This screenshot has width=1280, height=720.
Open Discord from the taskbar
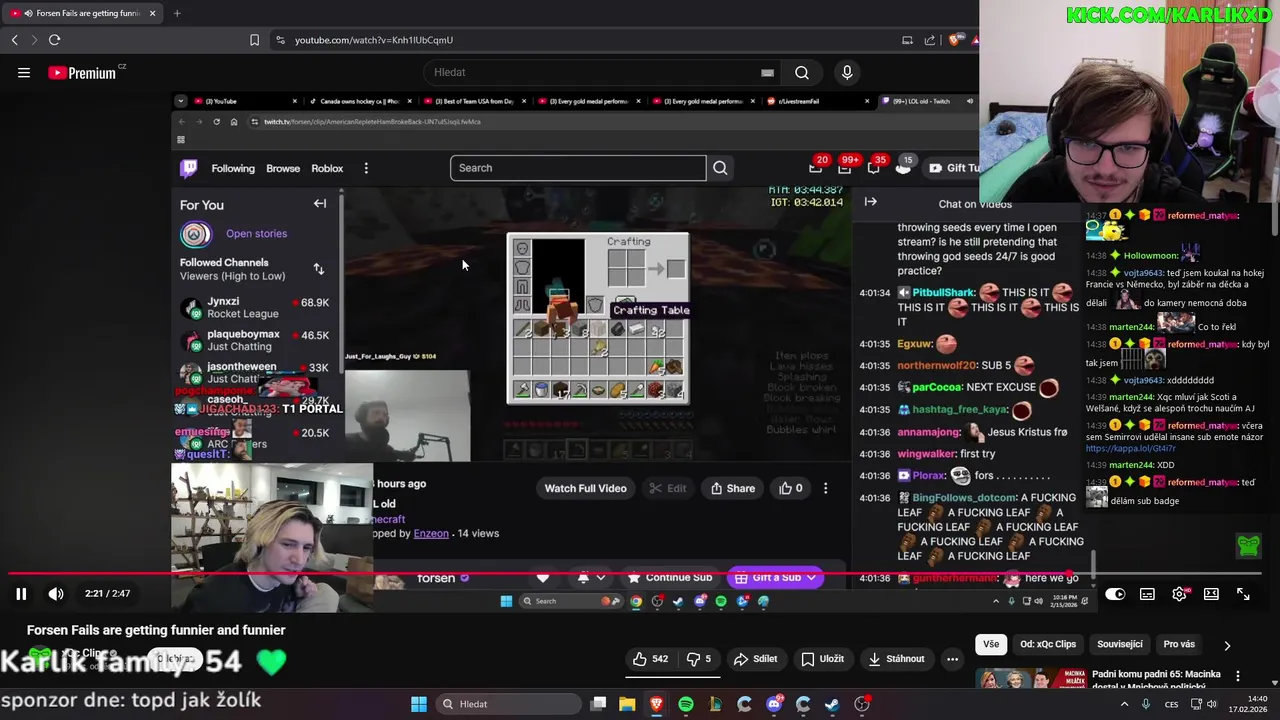[x=774, y=704]
